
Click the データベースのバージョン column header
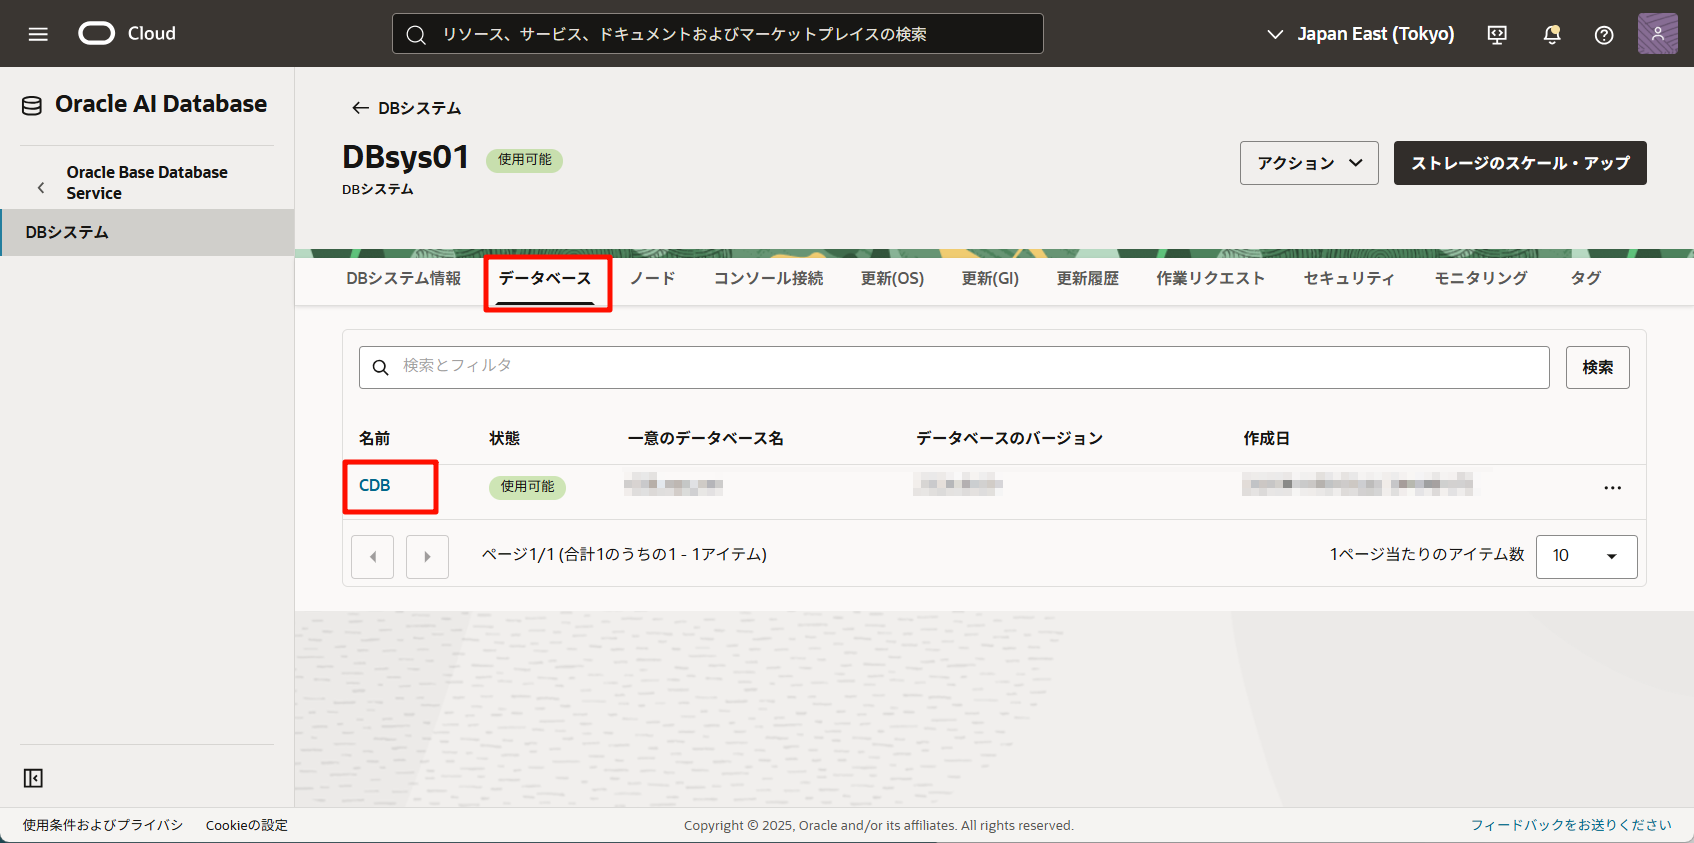[1009, 438]
